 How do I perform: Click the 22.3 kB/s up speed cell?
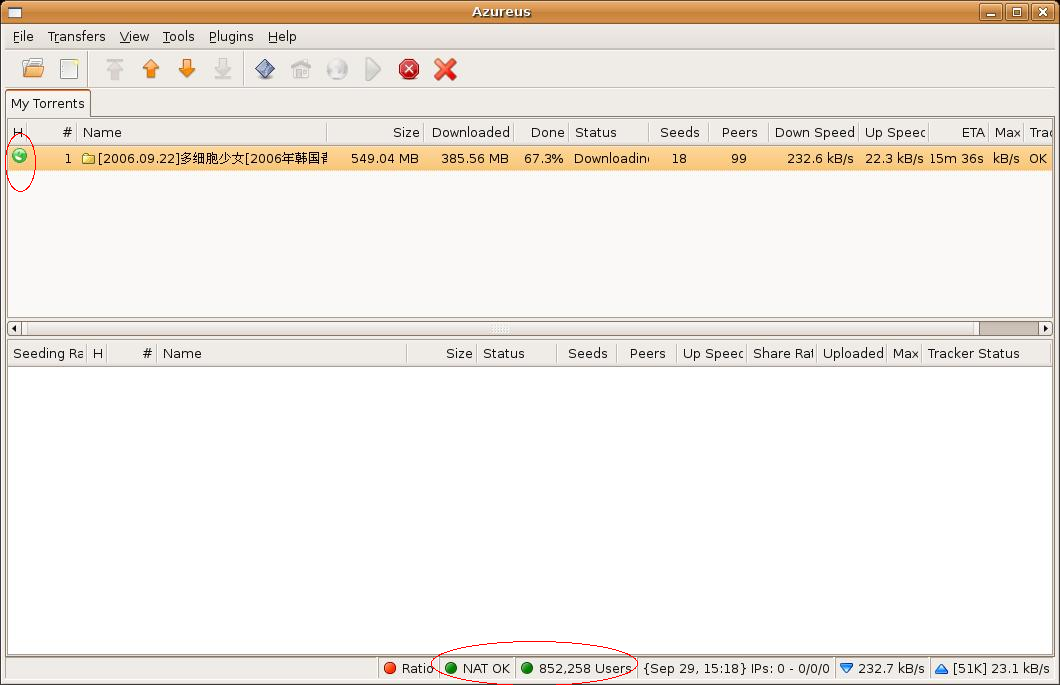894,159
